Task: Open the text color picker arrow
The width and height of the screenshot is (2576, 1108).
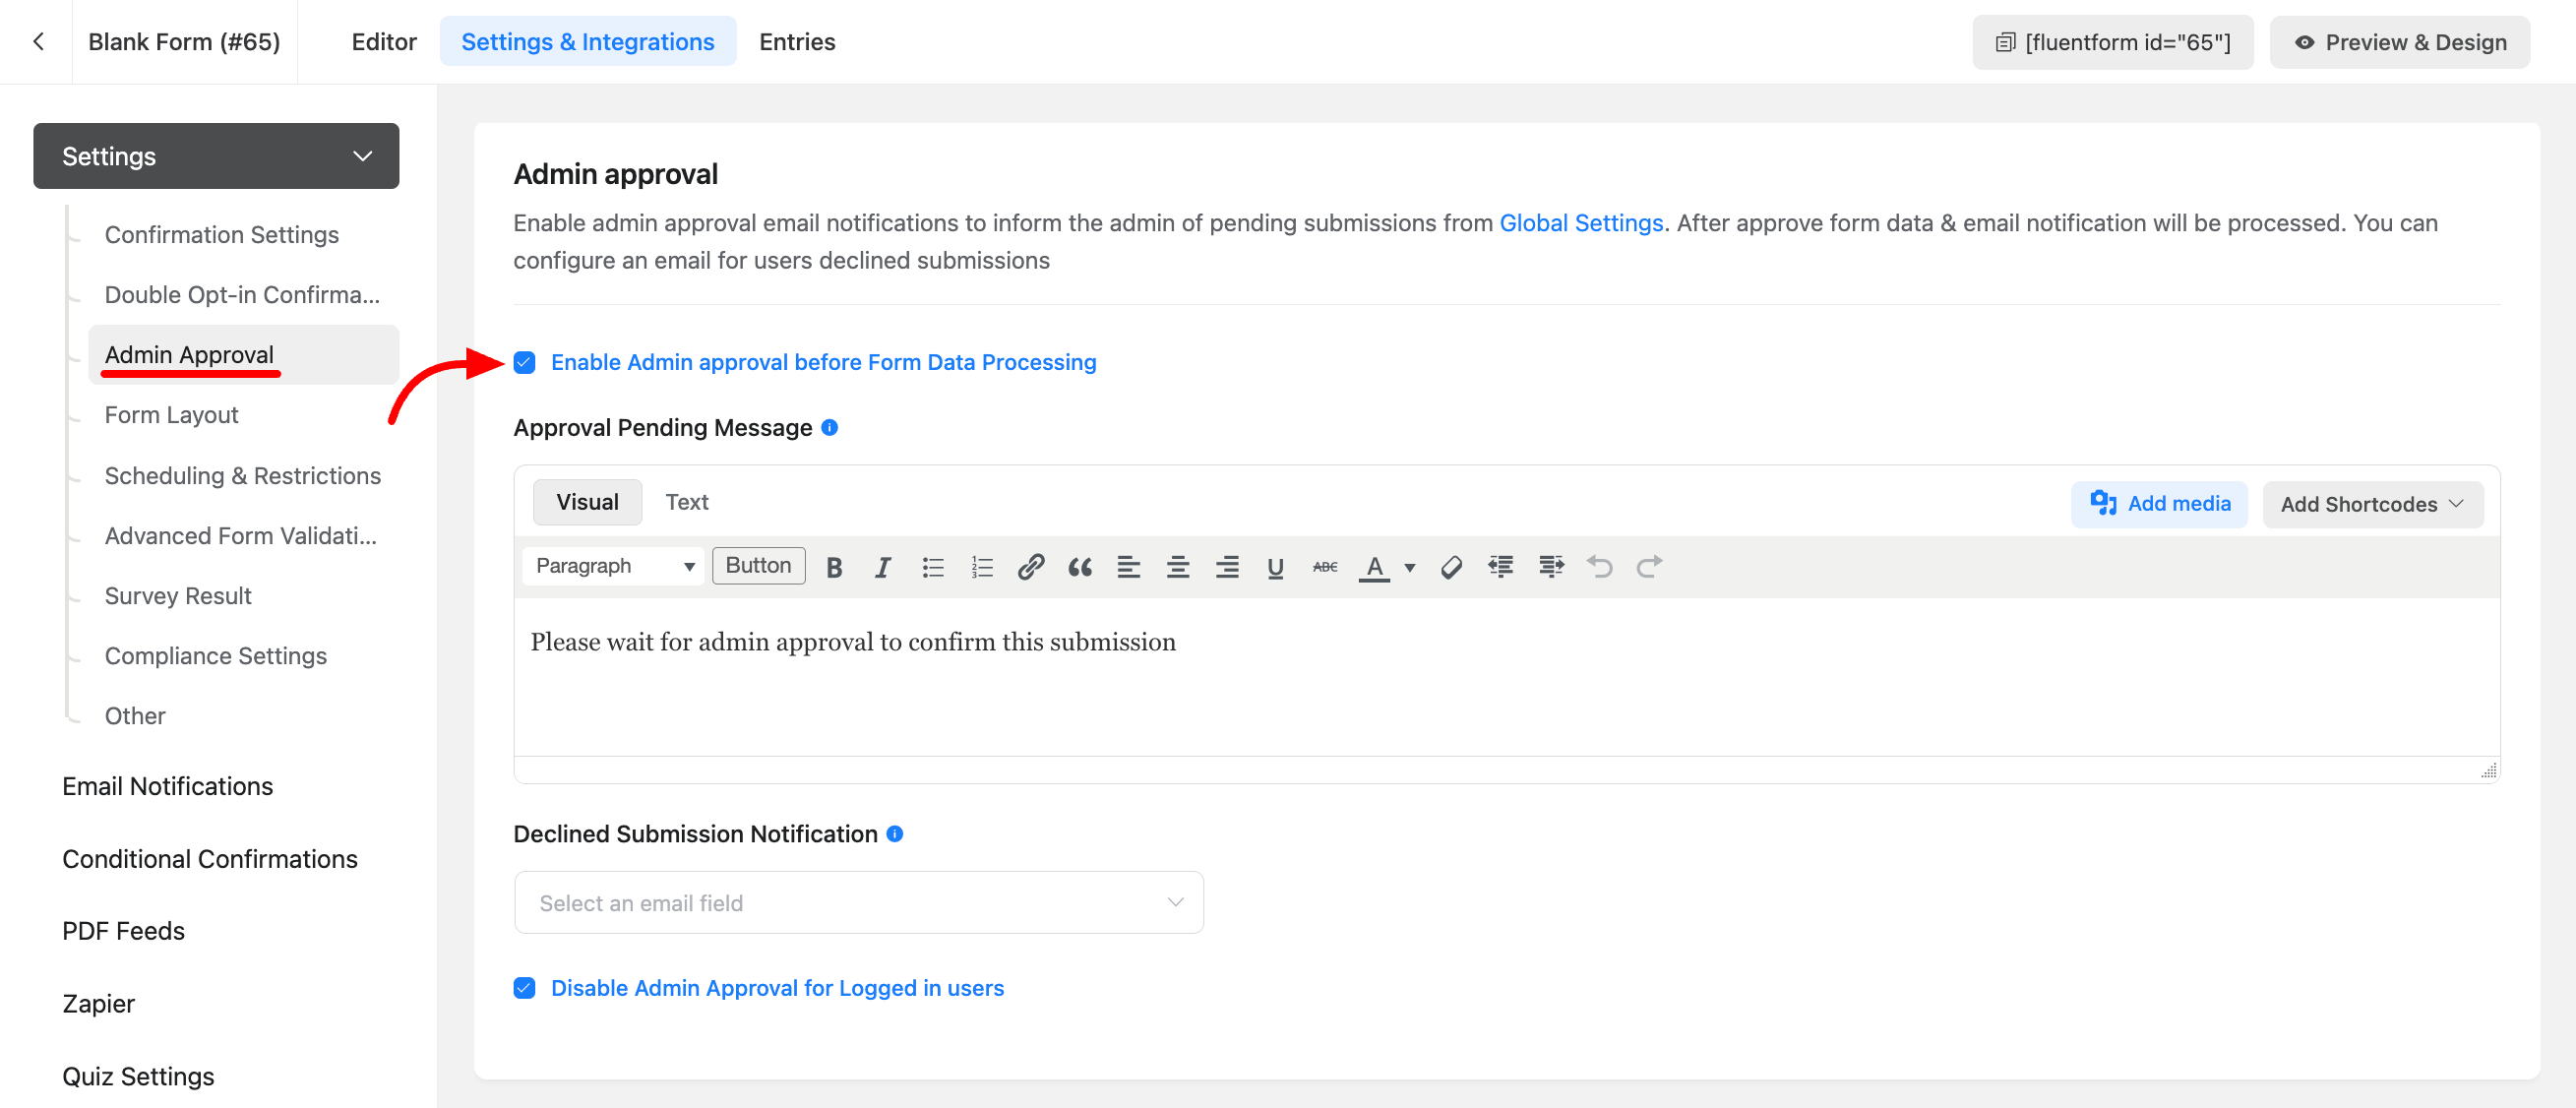Action: 1409,567
